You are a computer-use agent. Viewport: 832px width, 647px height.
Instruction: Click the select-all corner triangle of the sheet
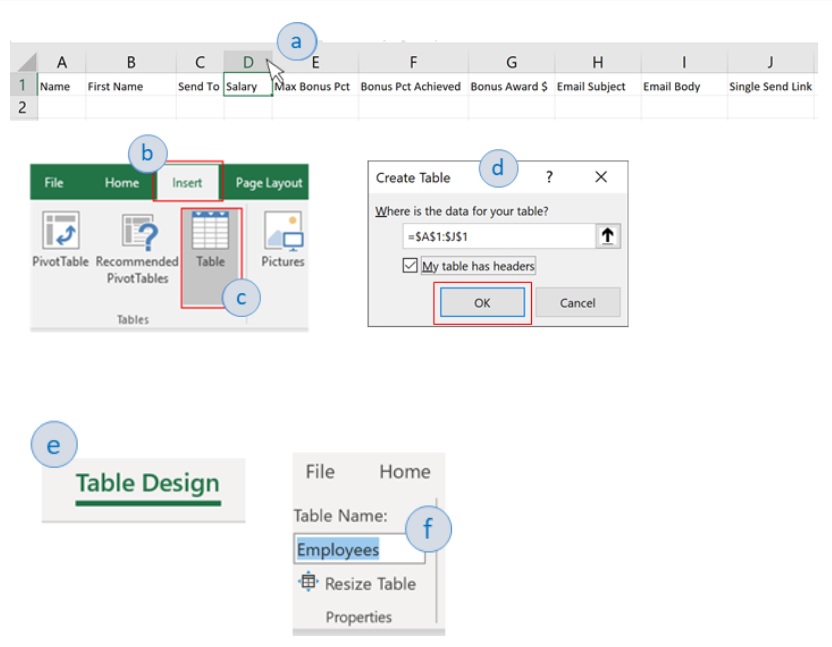click(x=26, y=62)
